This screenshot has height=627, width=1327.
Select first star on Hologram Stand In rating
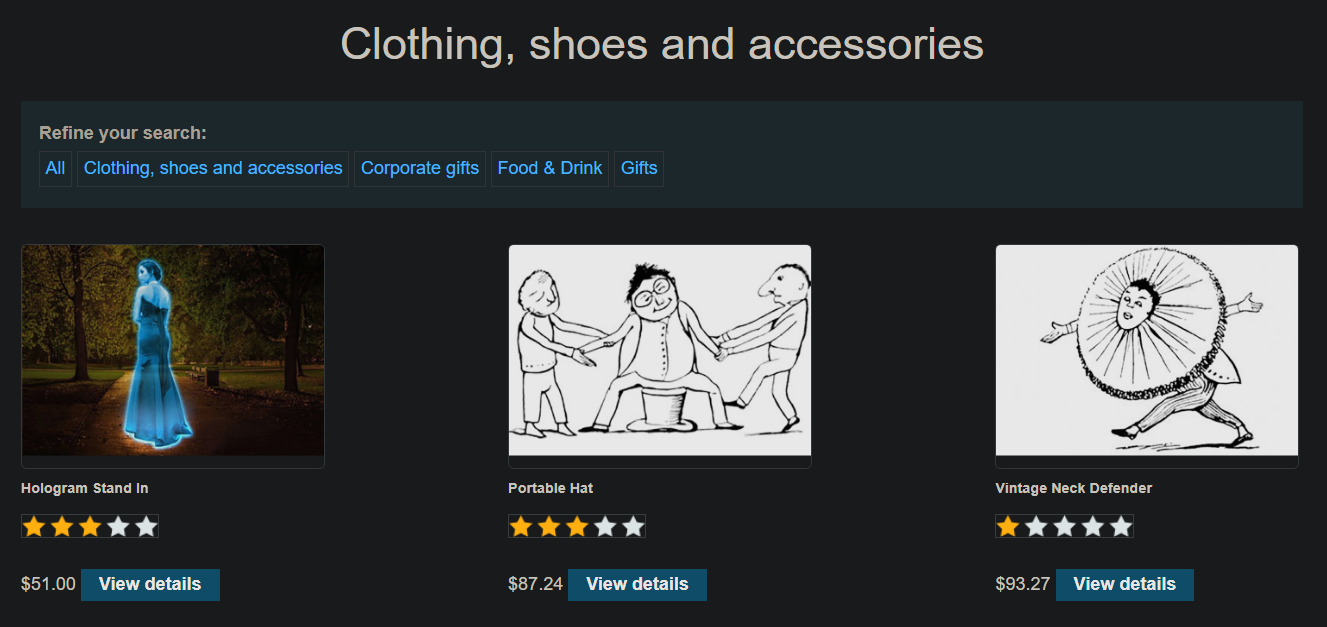pyautogui.click(x=34, y=526)
